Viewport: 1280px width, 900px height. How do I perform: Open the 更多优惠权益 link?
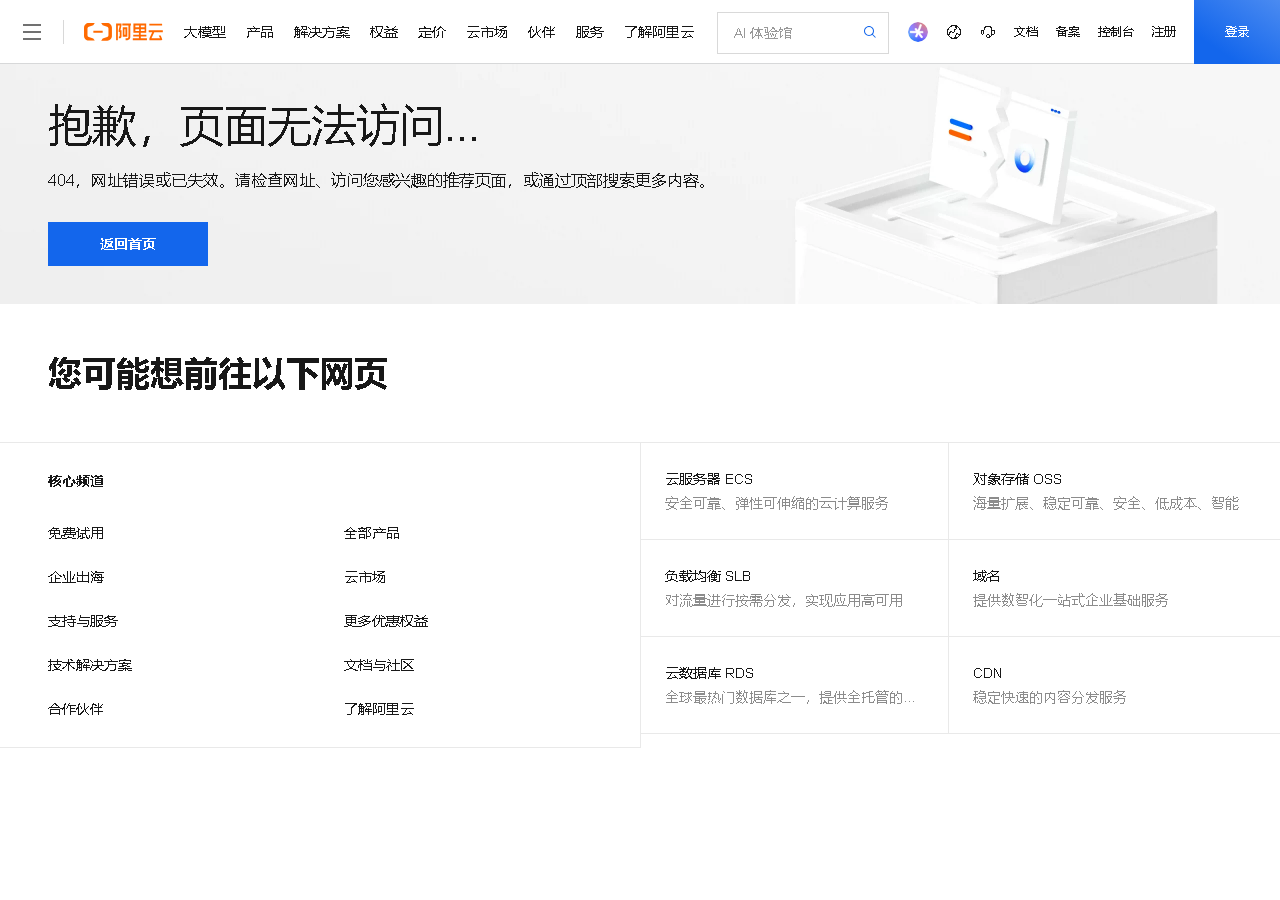pos(386,621)
